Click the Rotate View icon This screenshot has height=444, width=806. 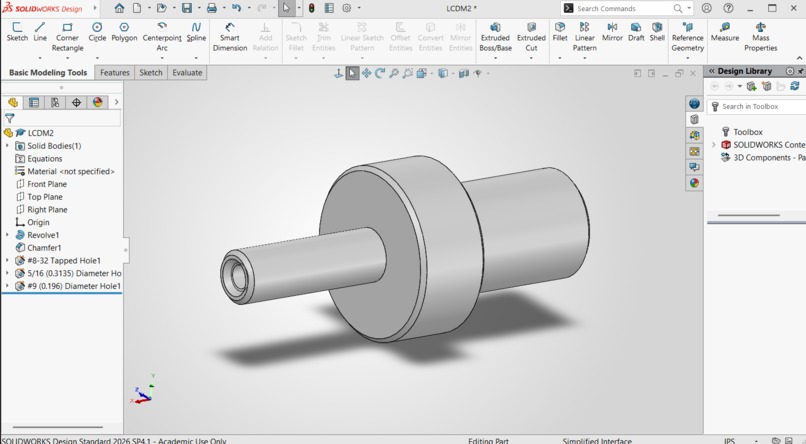click(380, 73)
